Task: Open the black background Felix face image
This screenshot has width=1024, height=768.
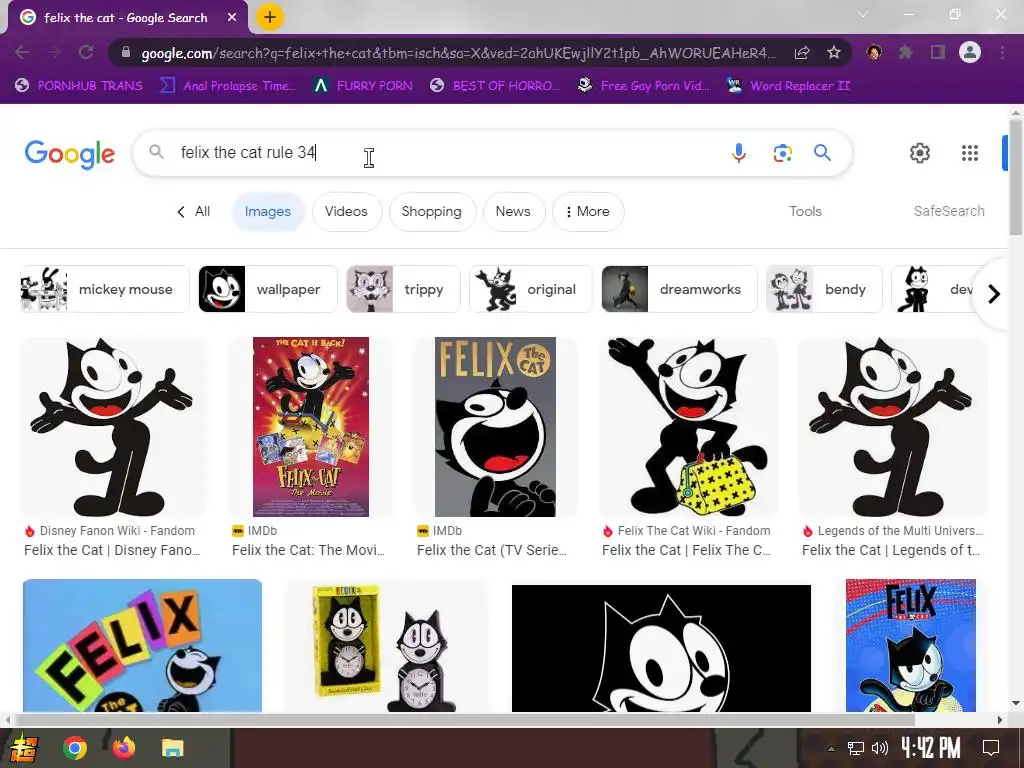Action: tap(661, 648)
